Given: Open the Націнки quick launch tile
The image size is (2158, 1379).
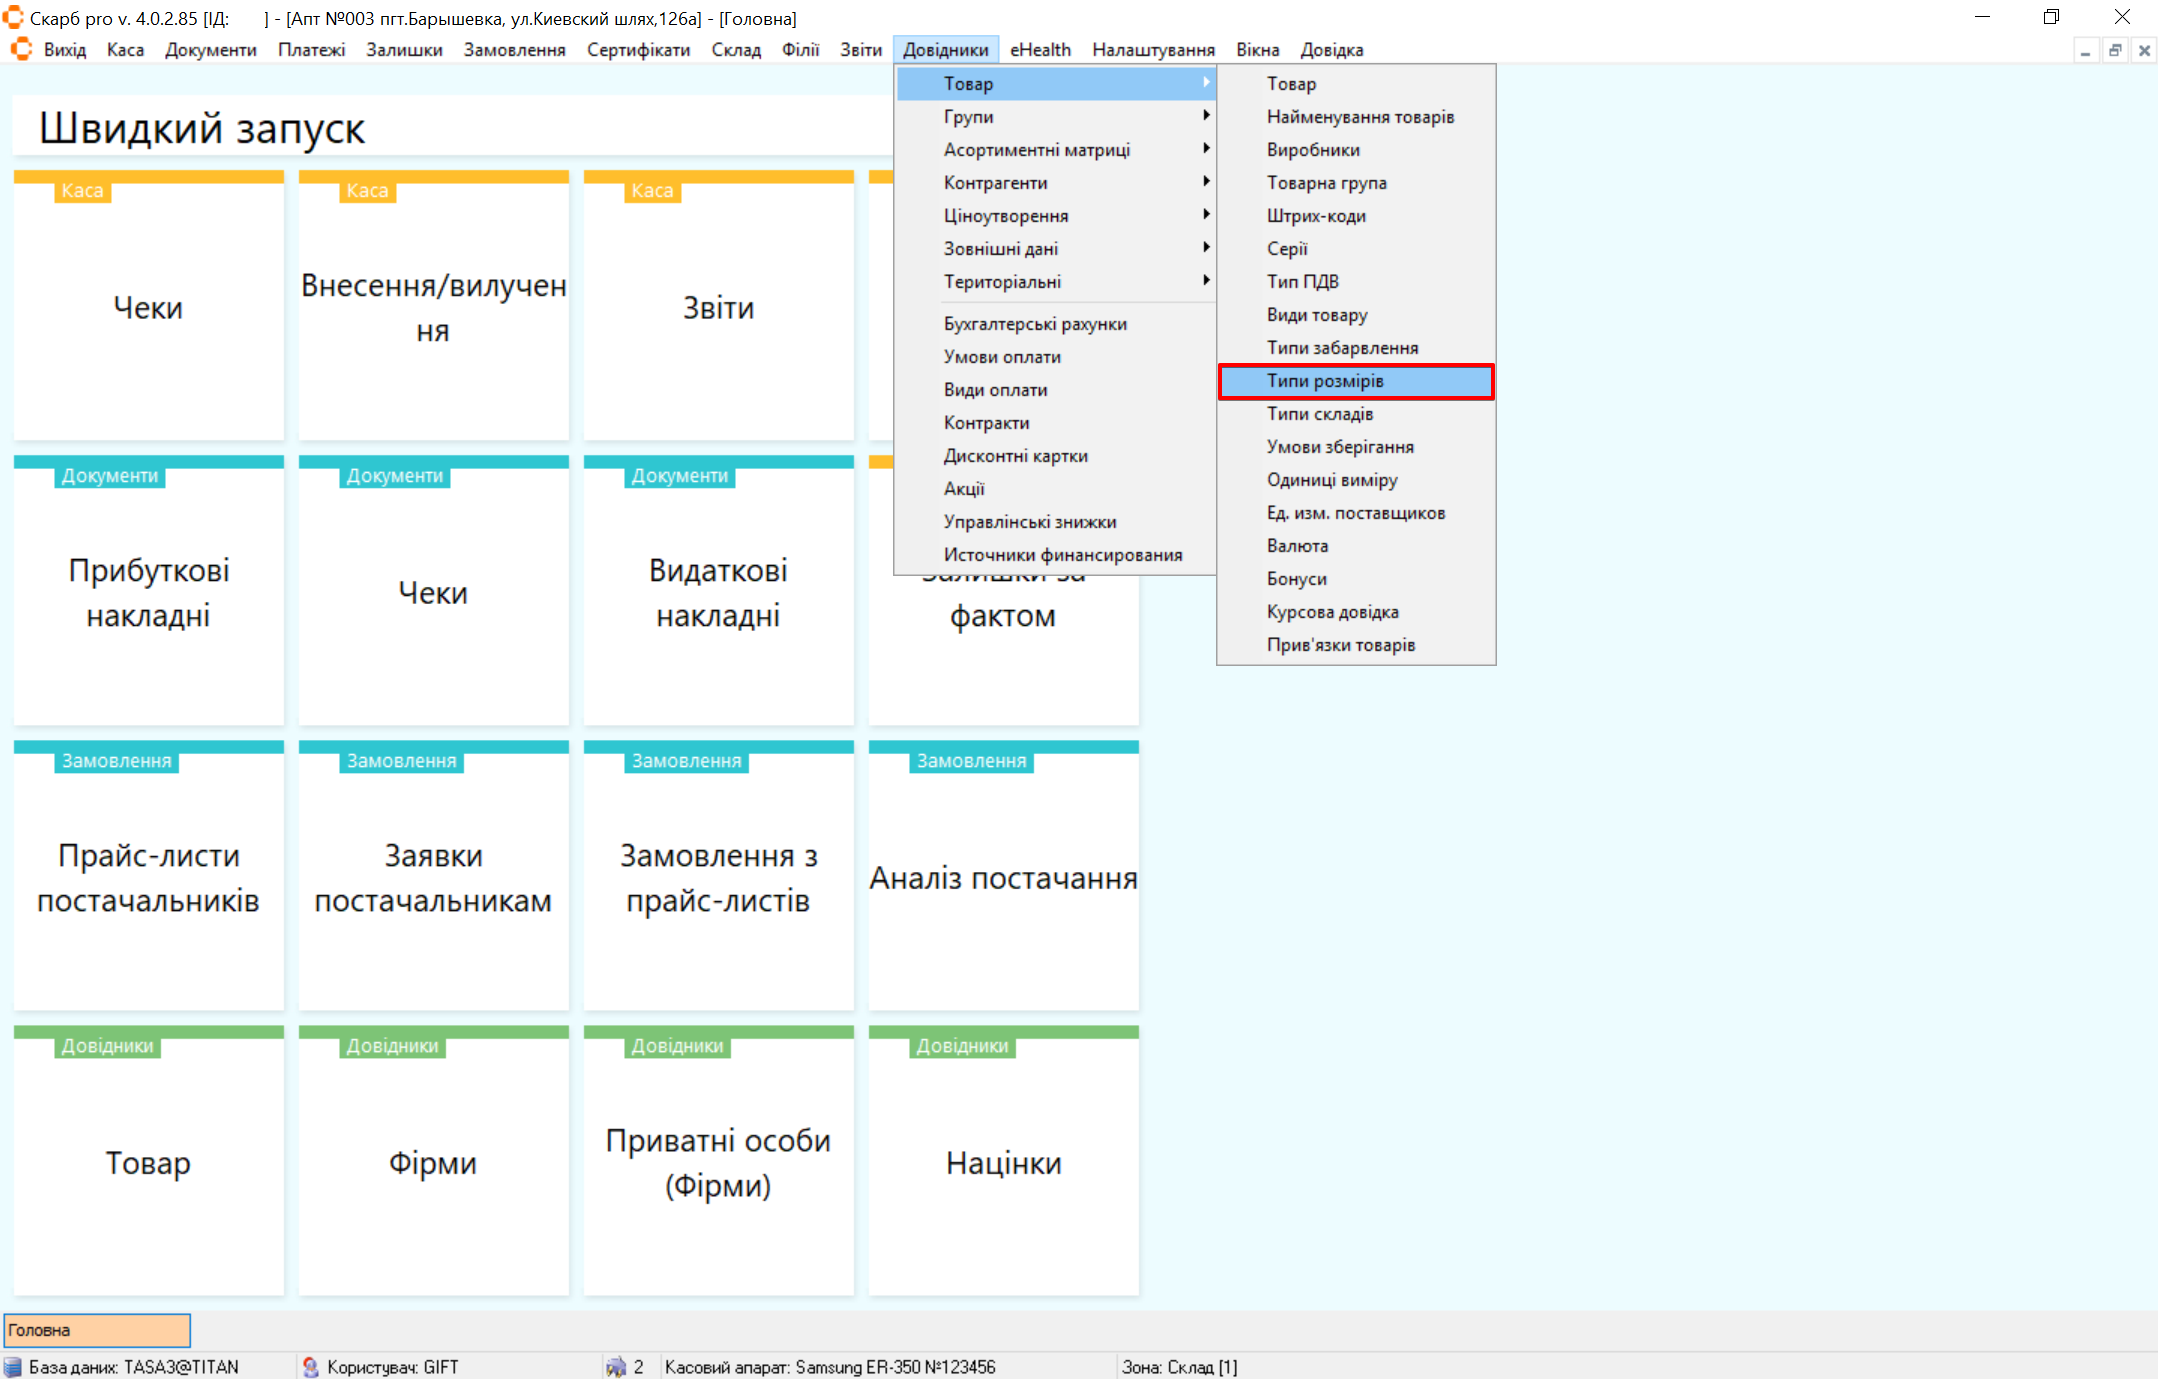Looking at the screenshot, I should 1003,1162.
